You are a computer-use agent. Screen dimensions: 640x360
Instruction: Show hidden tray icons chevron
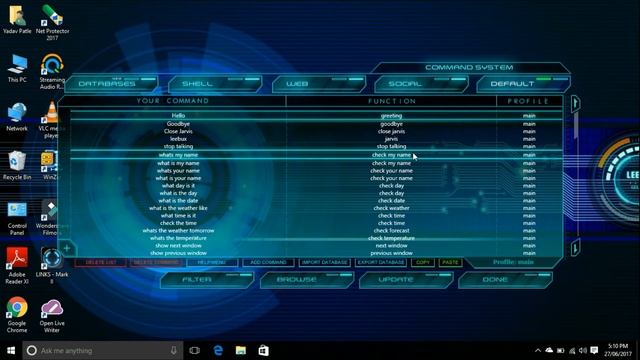(x=538, y=350)
